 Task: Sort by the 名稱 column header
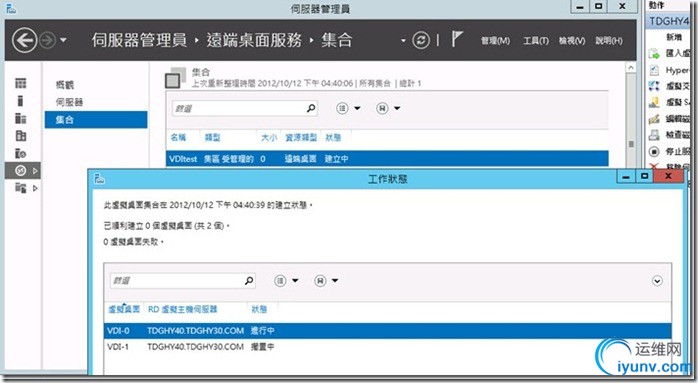[x=178, y=137]
